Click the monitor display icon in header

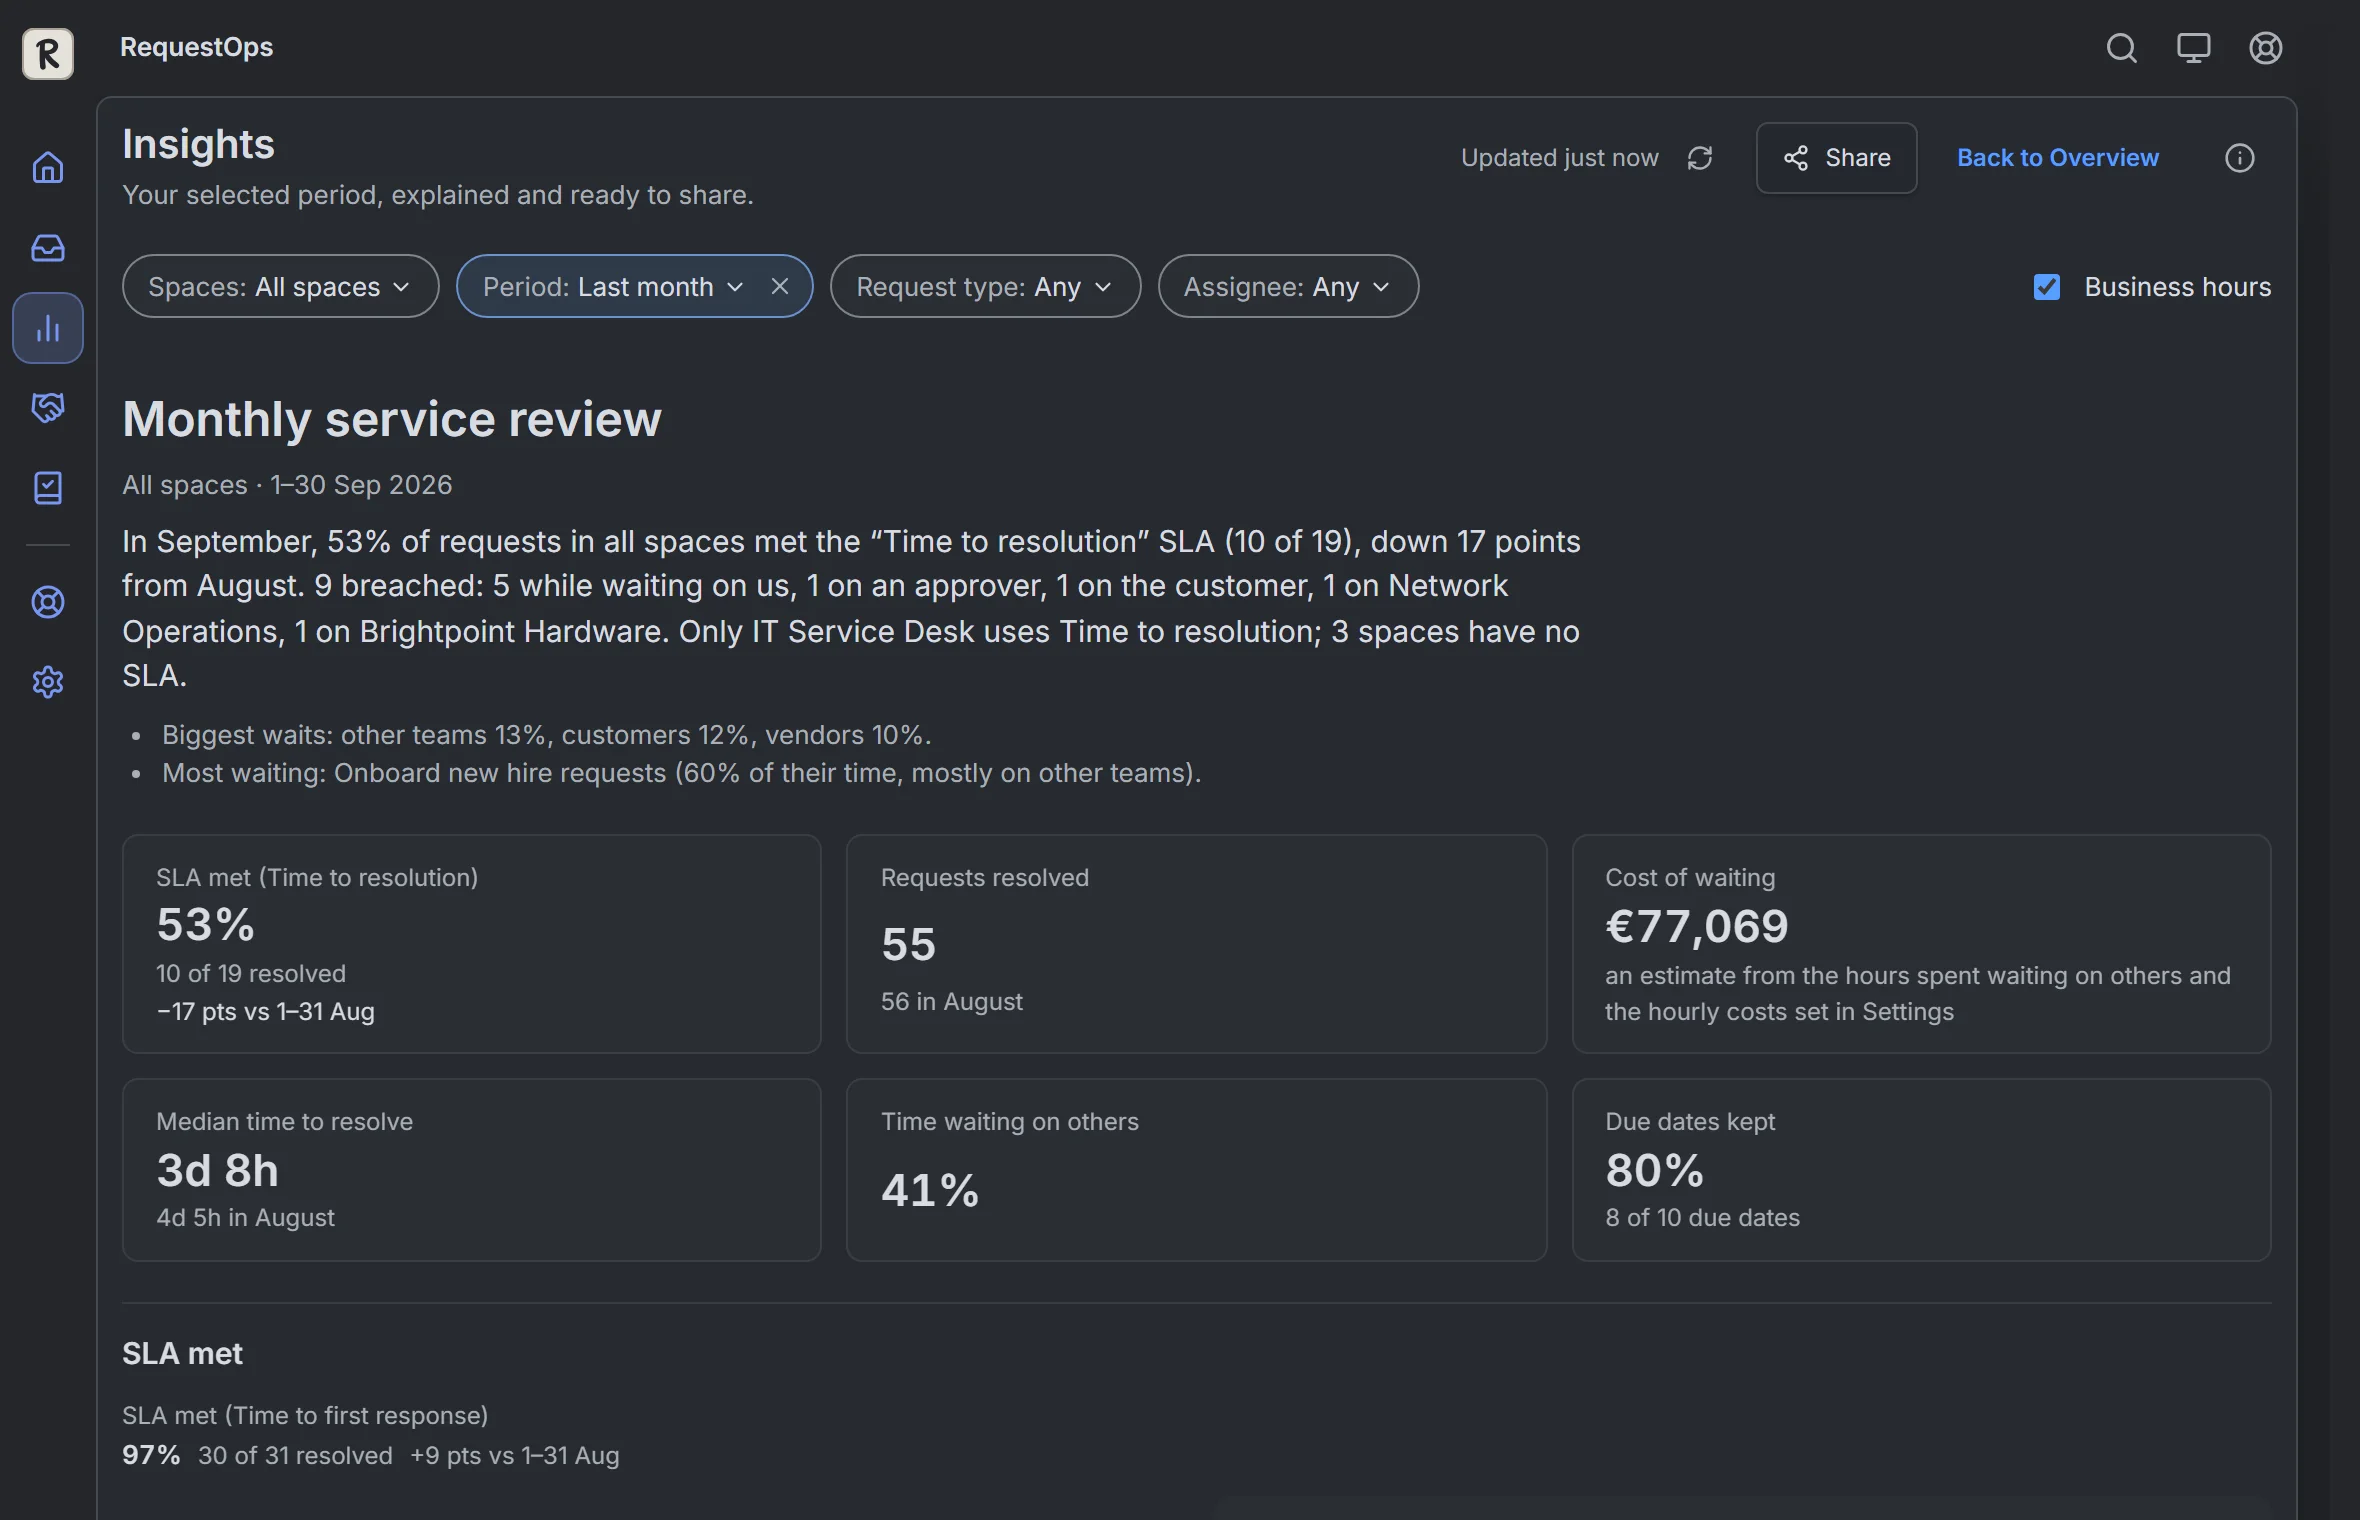click(2193, 48)
